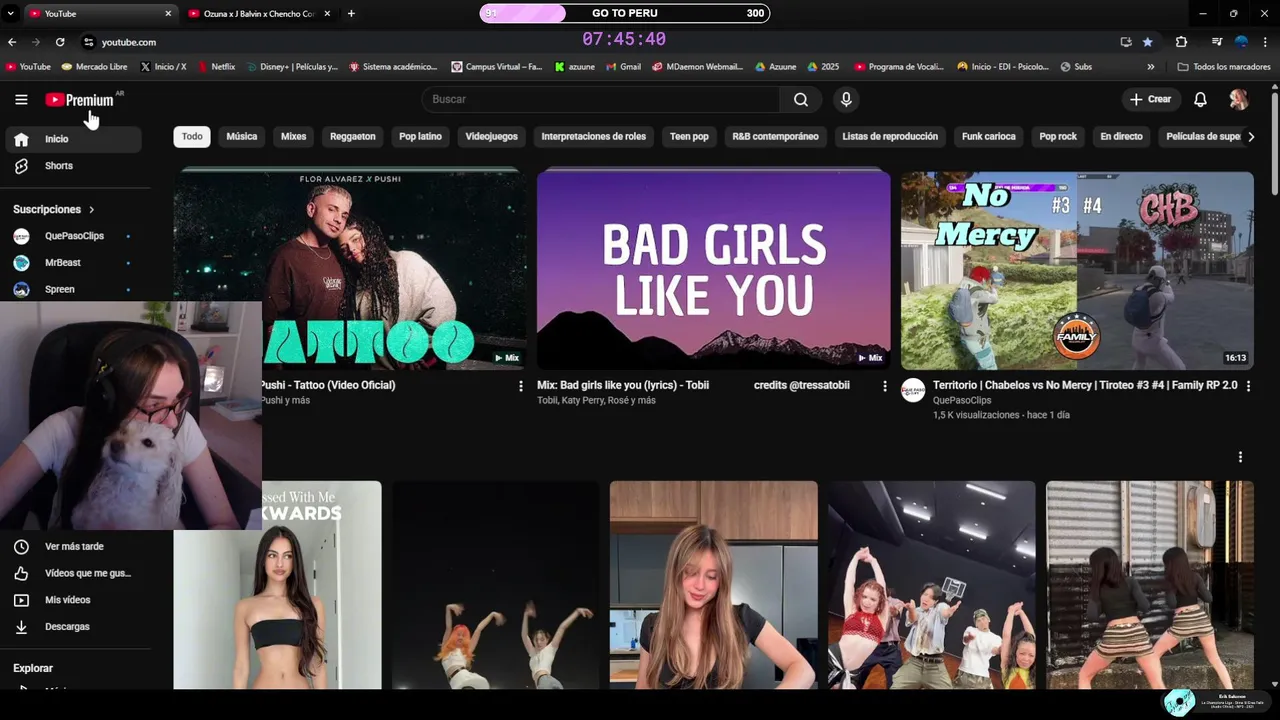The height and width of the screenshot is (720, 1280).
Task: Reload the page in browser
Action: tap(60, 42)
